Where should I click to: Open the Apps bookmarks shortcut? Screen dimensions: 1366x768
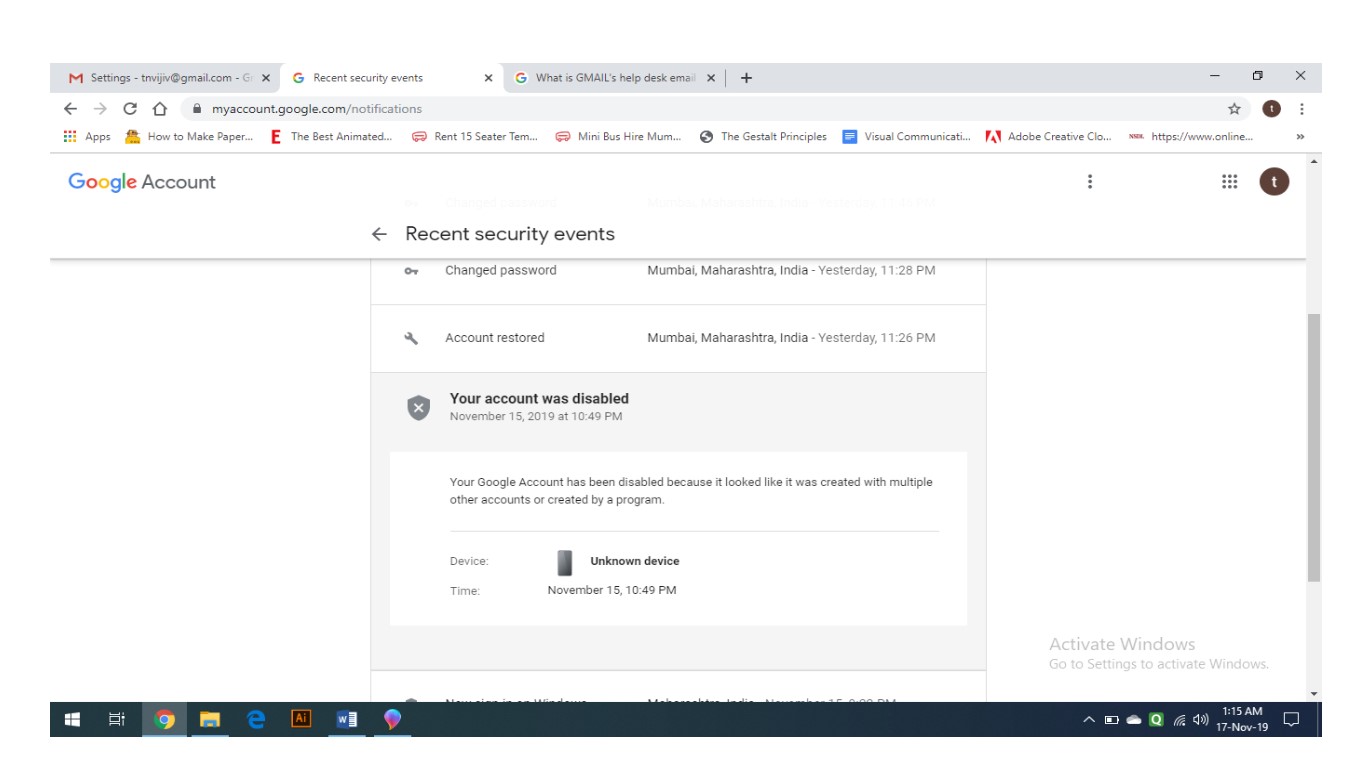tap(87, 137)
